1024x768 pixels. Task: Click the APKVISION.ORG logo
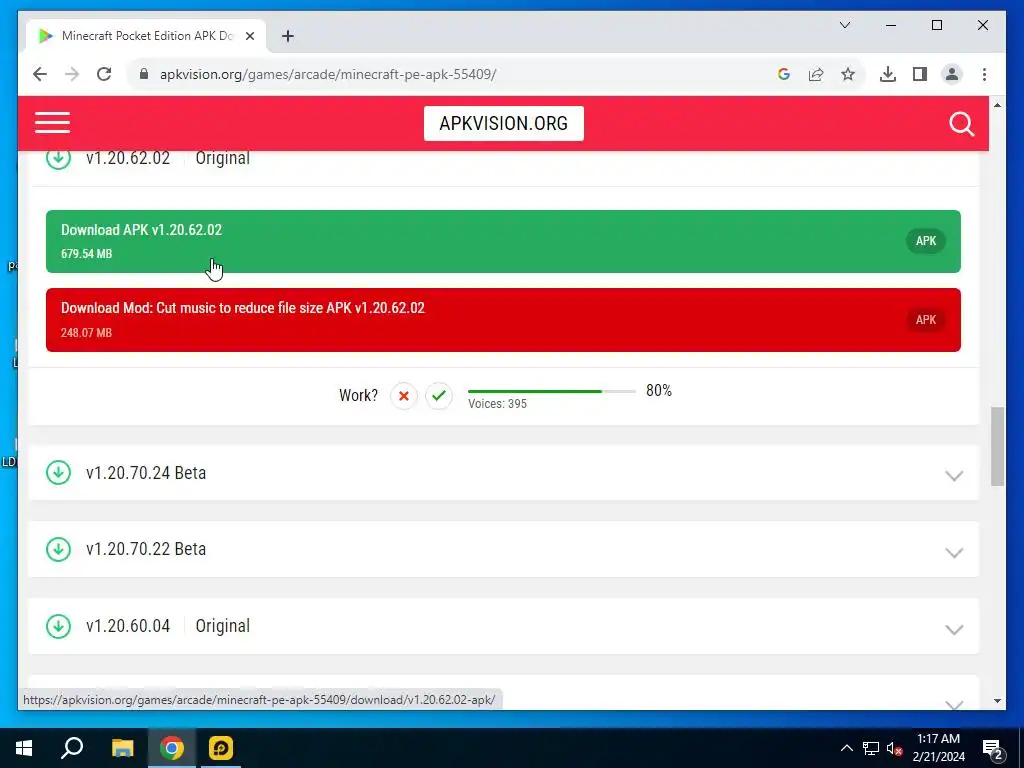[x=504, y=123]
